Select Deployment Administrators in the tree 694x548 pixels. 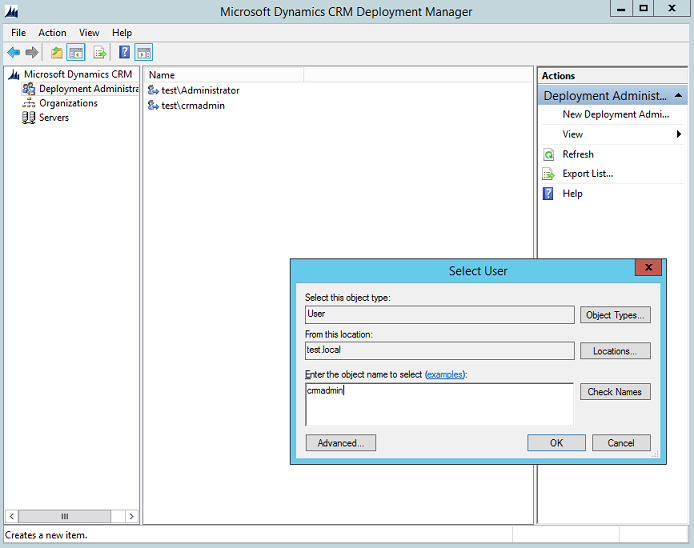(89, 89)
